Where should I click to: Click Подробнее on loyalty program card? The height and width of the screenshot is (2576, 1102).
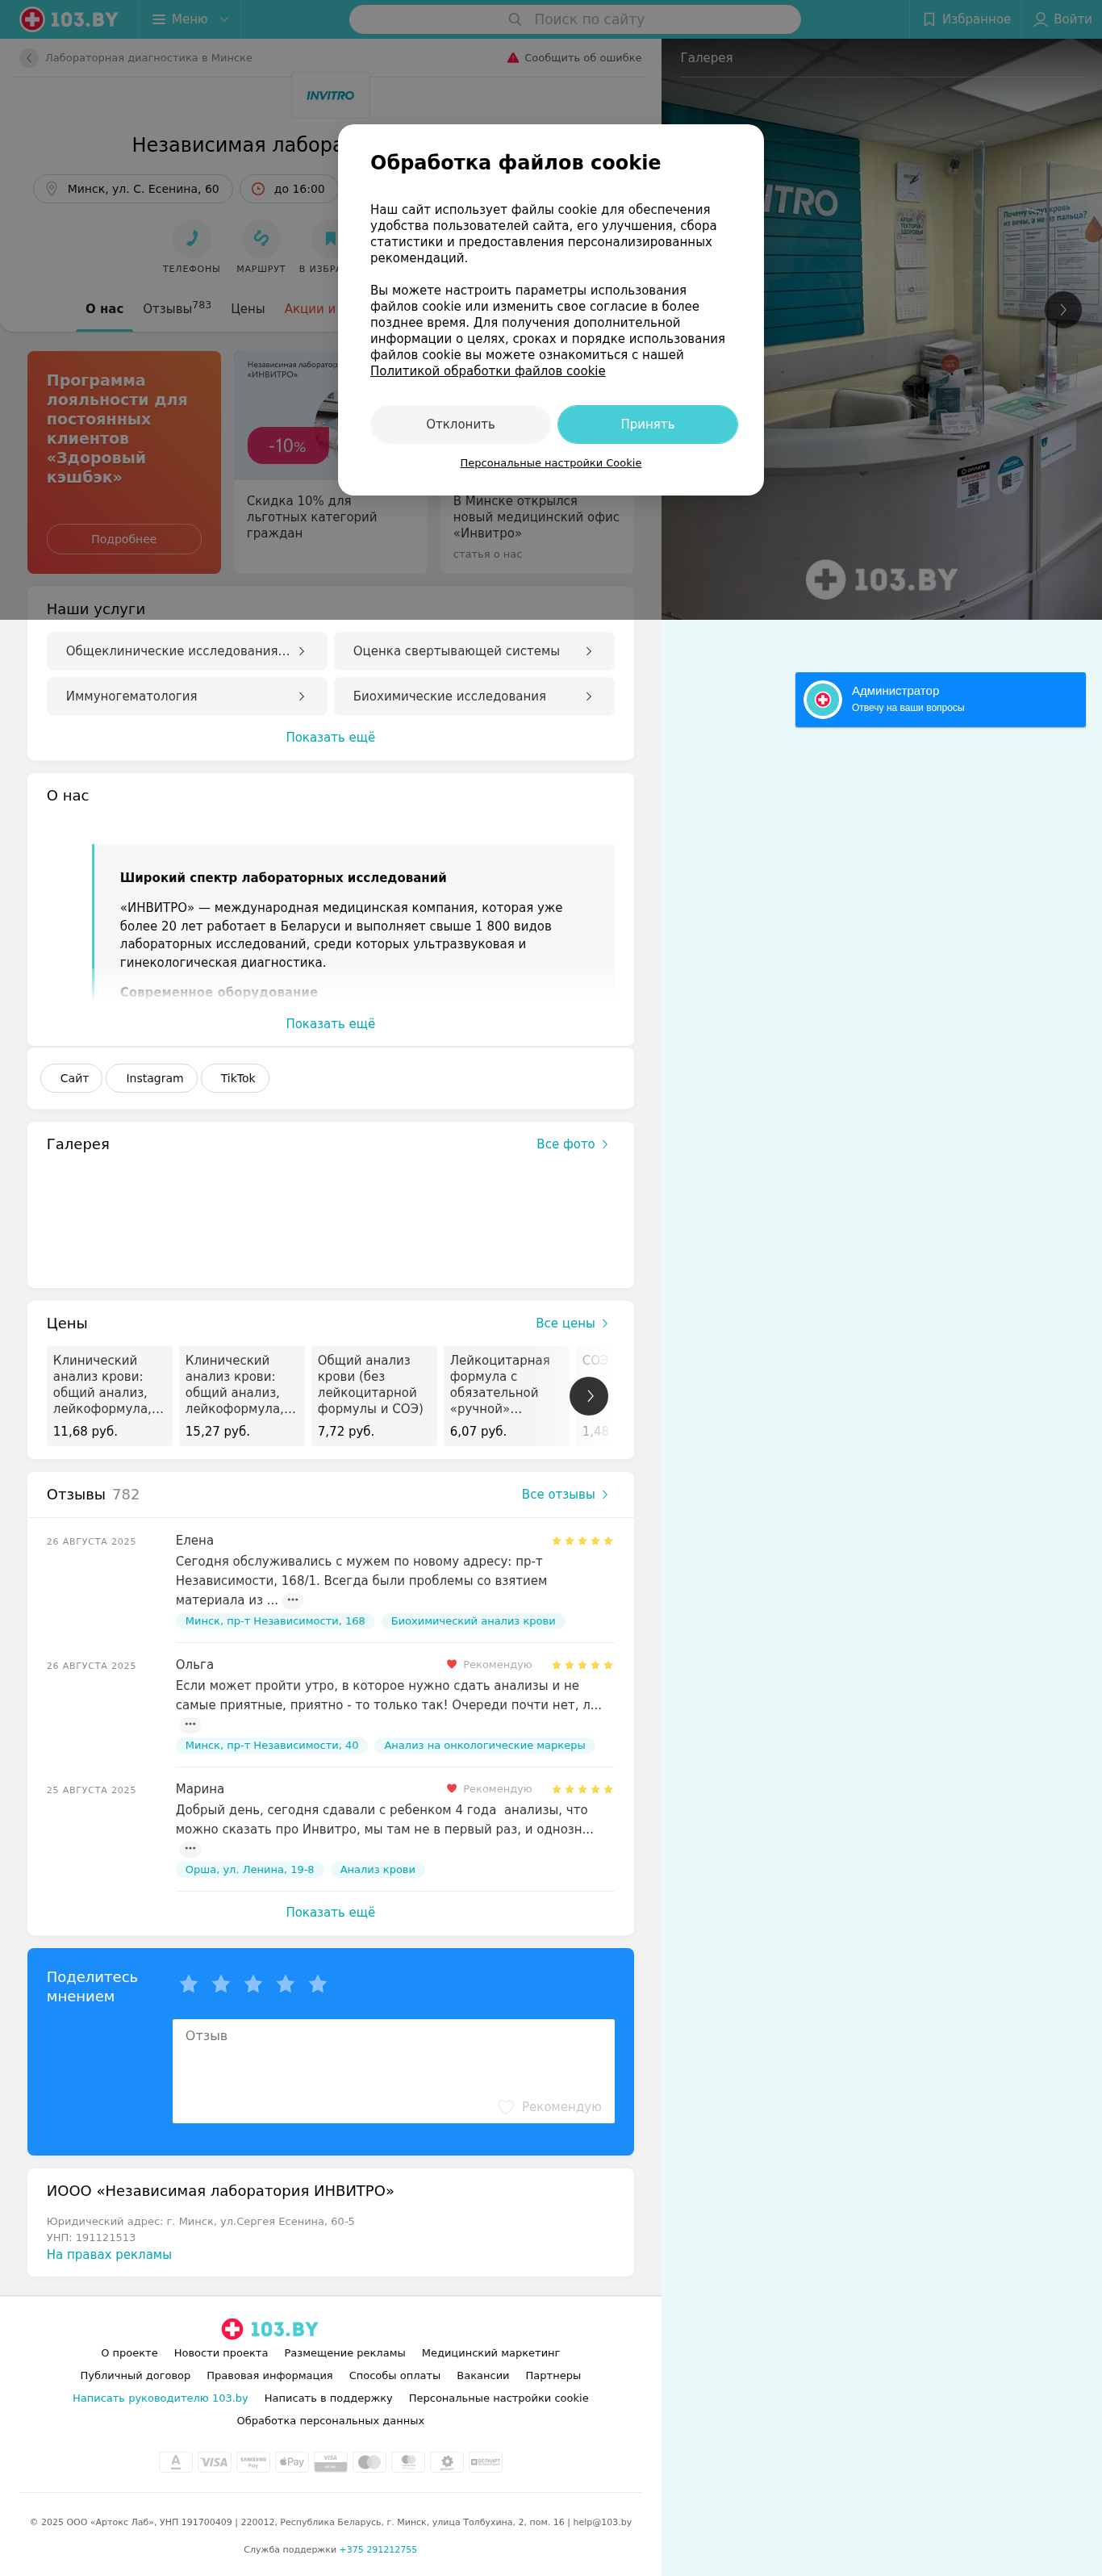pos(124,539)
